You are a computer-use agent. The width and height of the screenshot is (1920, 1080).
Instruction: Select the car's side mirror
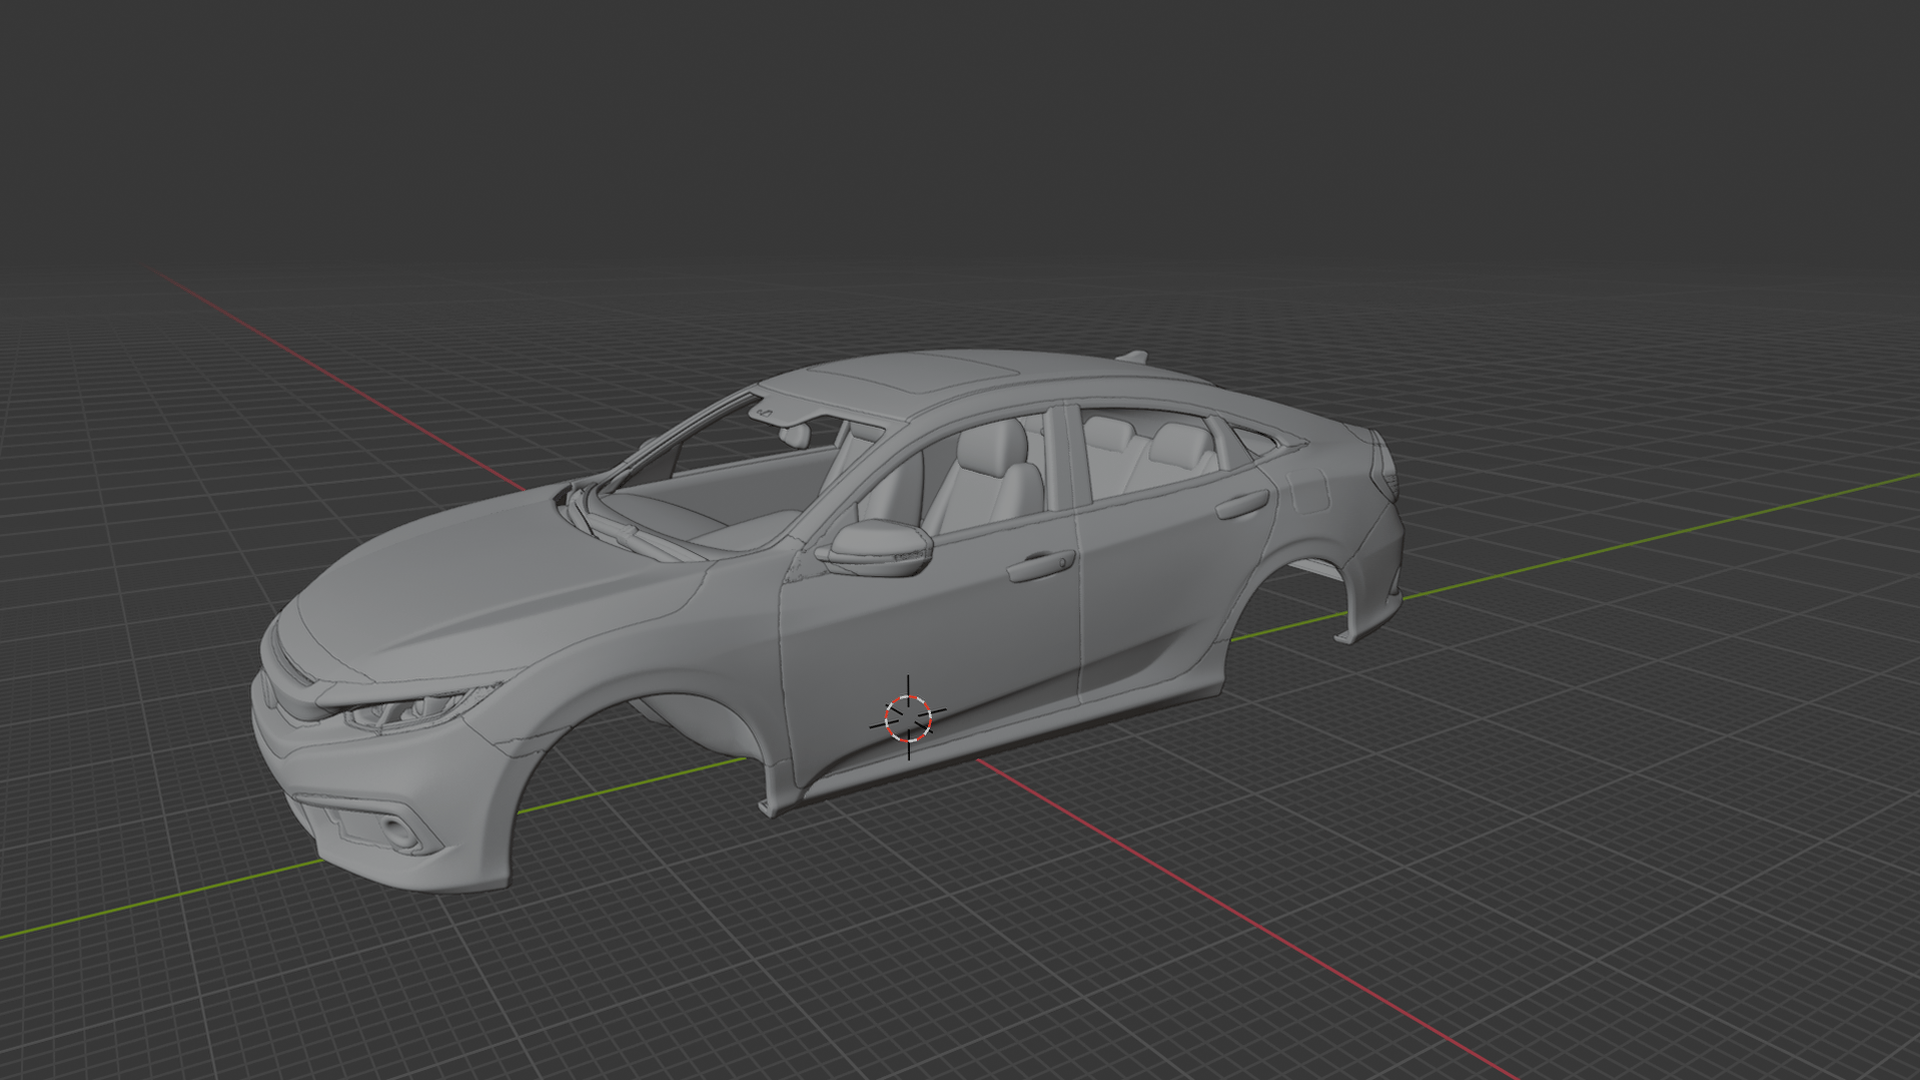tap(877, 550)
